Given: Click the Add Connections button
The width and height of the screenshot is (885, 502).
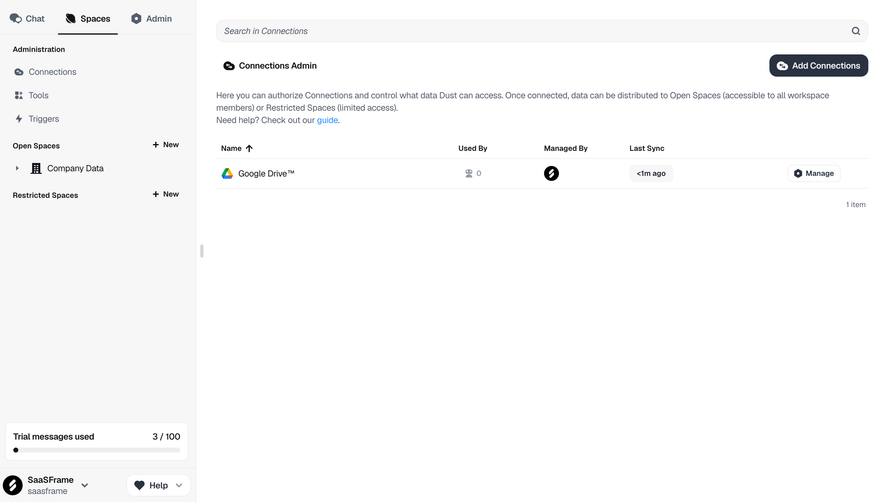Looking at the screenshot, I should pos(818,66).
